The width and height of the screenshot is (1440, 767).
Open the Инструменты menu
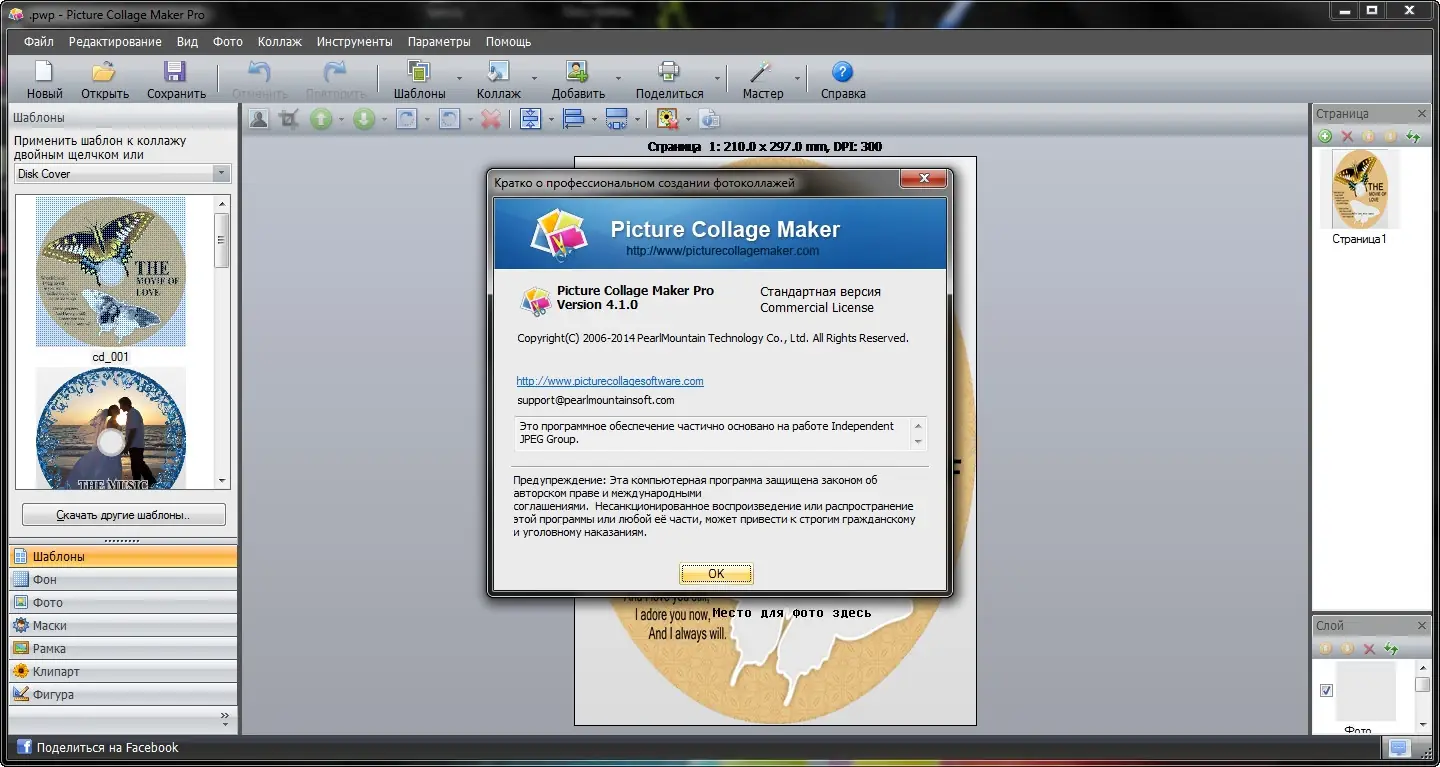(354, 42)
